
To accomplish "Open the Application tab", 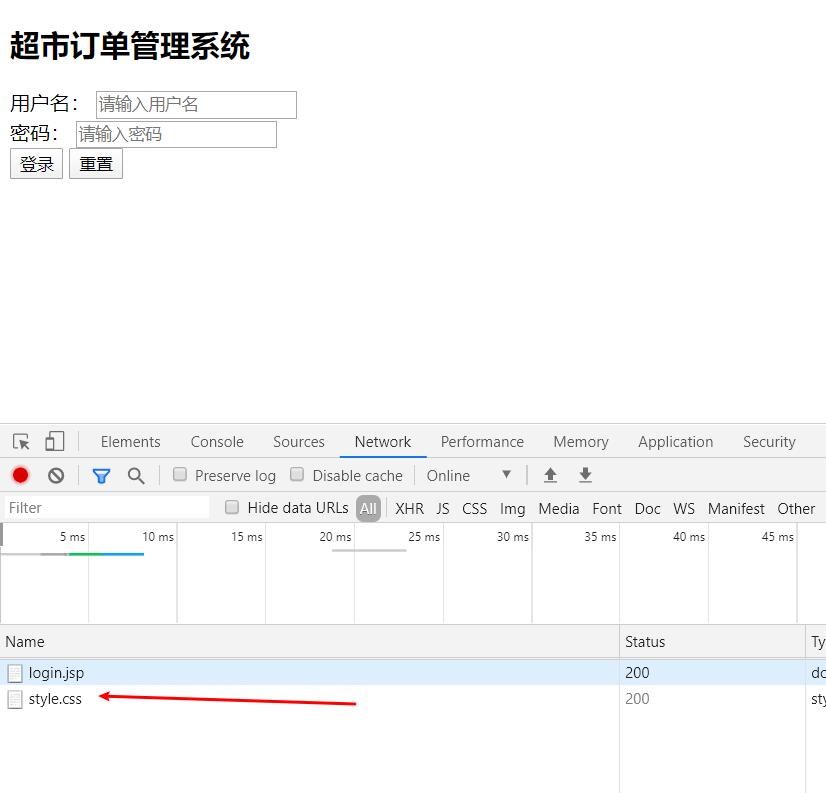I will [x=676, y=442].
